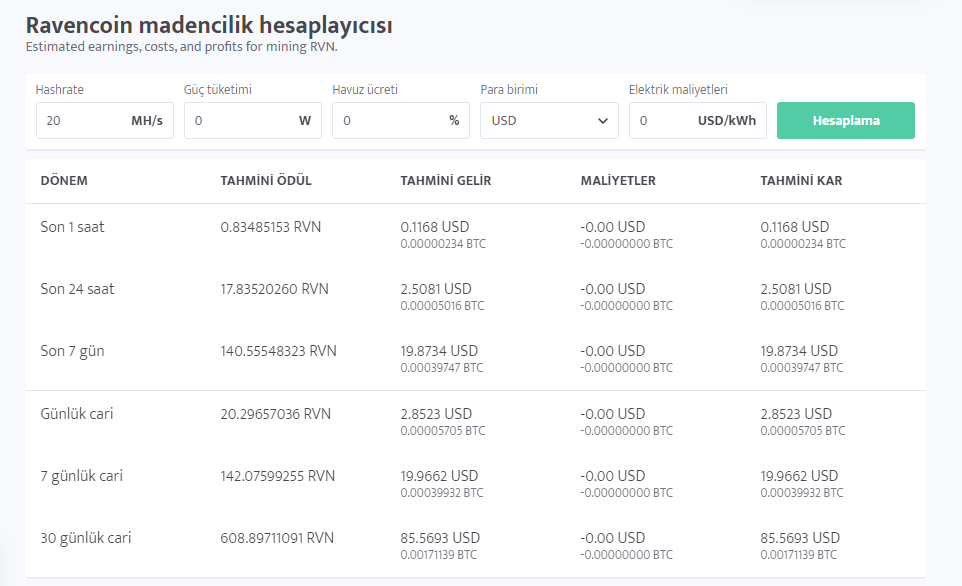
Task: Click reward value 0.83485153 RVN
Action: [271, 227]
